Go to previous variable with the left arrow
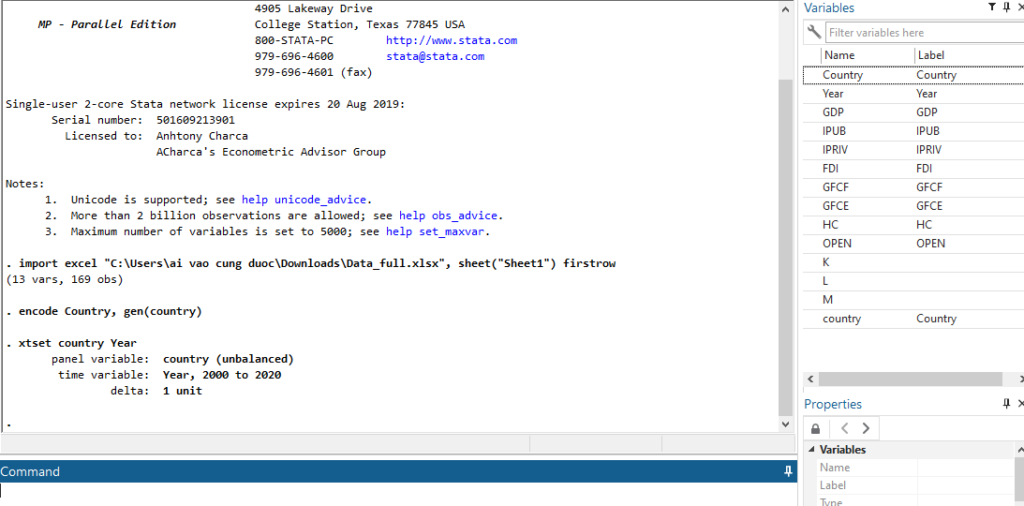This screenshot has height=506, width=1024. point(844,428)
